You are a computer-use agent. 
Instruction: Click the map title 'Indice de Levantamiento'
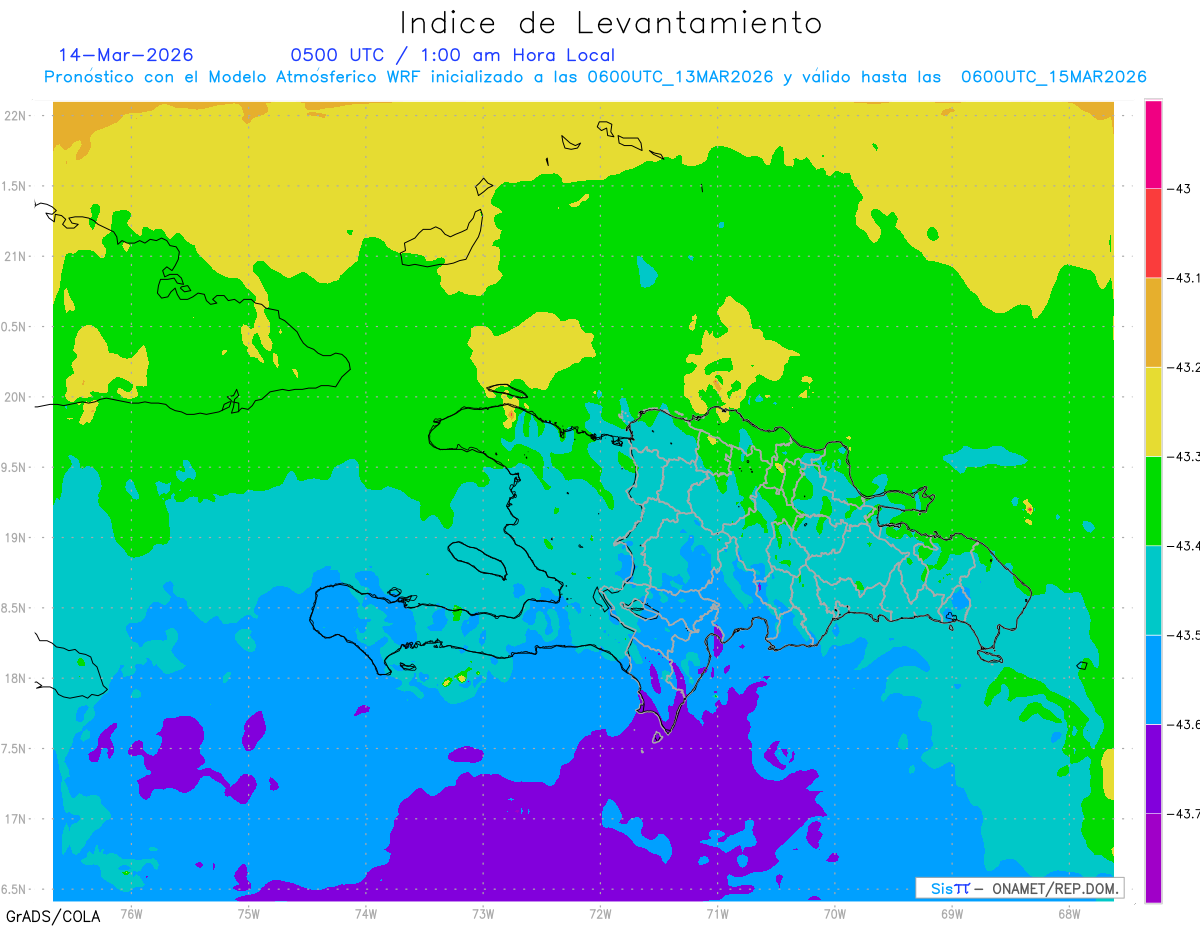[x=611, y=23]
